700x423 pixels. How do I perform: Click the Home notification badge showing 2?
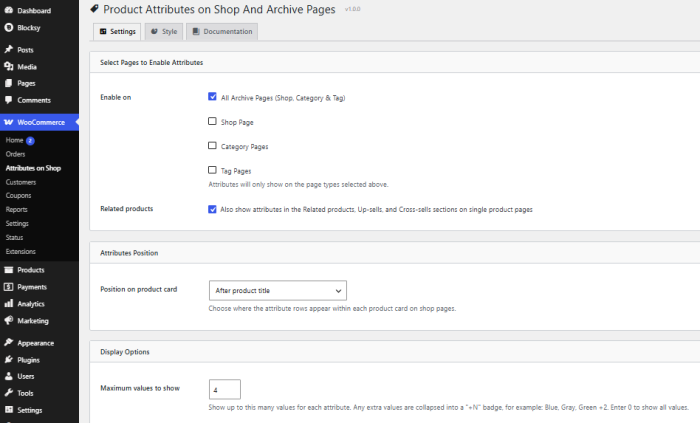[x=30, y=141]
